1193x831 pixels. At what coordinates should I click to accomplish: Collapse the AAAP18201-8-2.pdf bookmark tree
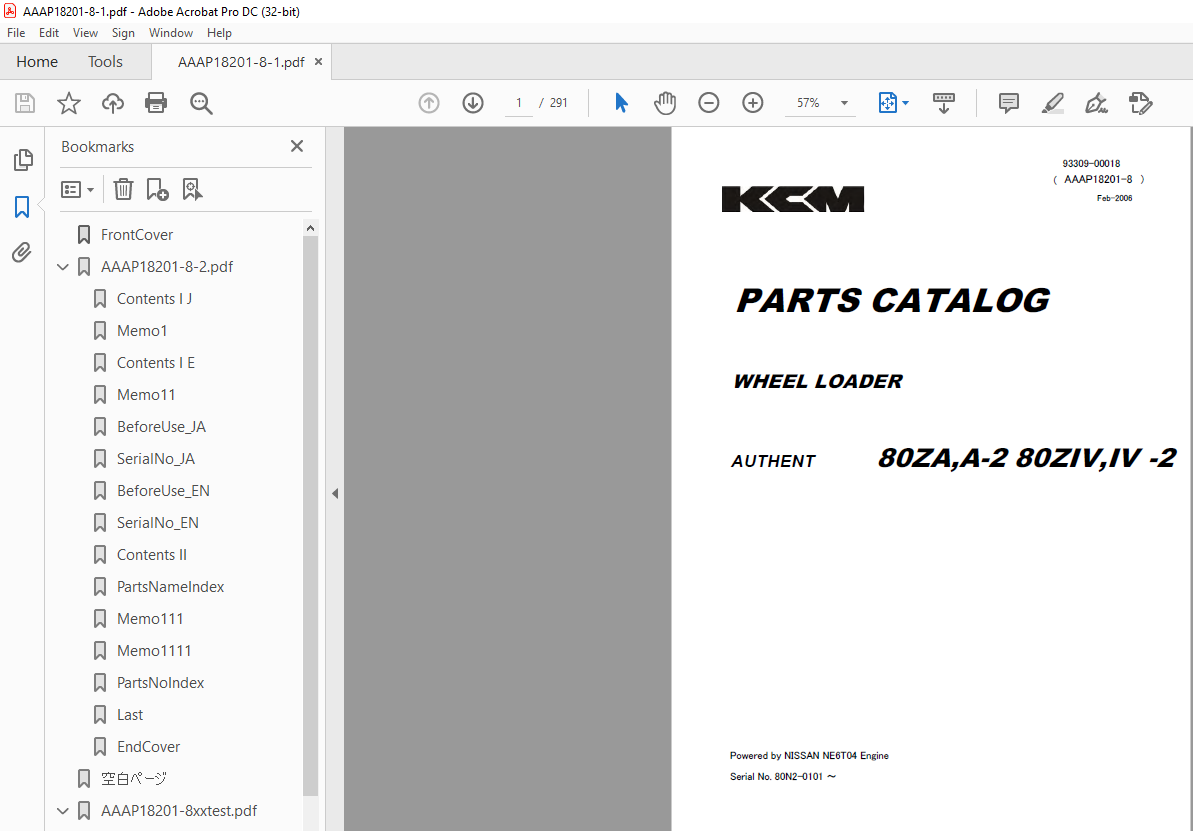[64, 267]
